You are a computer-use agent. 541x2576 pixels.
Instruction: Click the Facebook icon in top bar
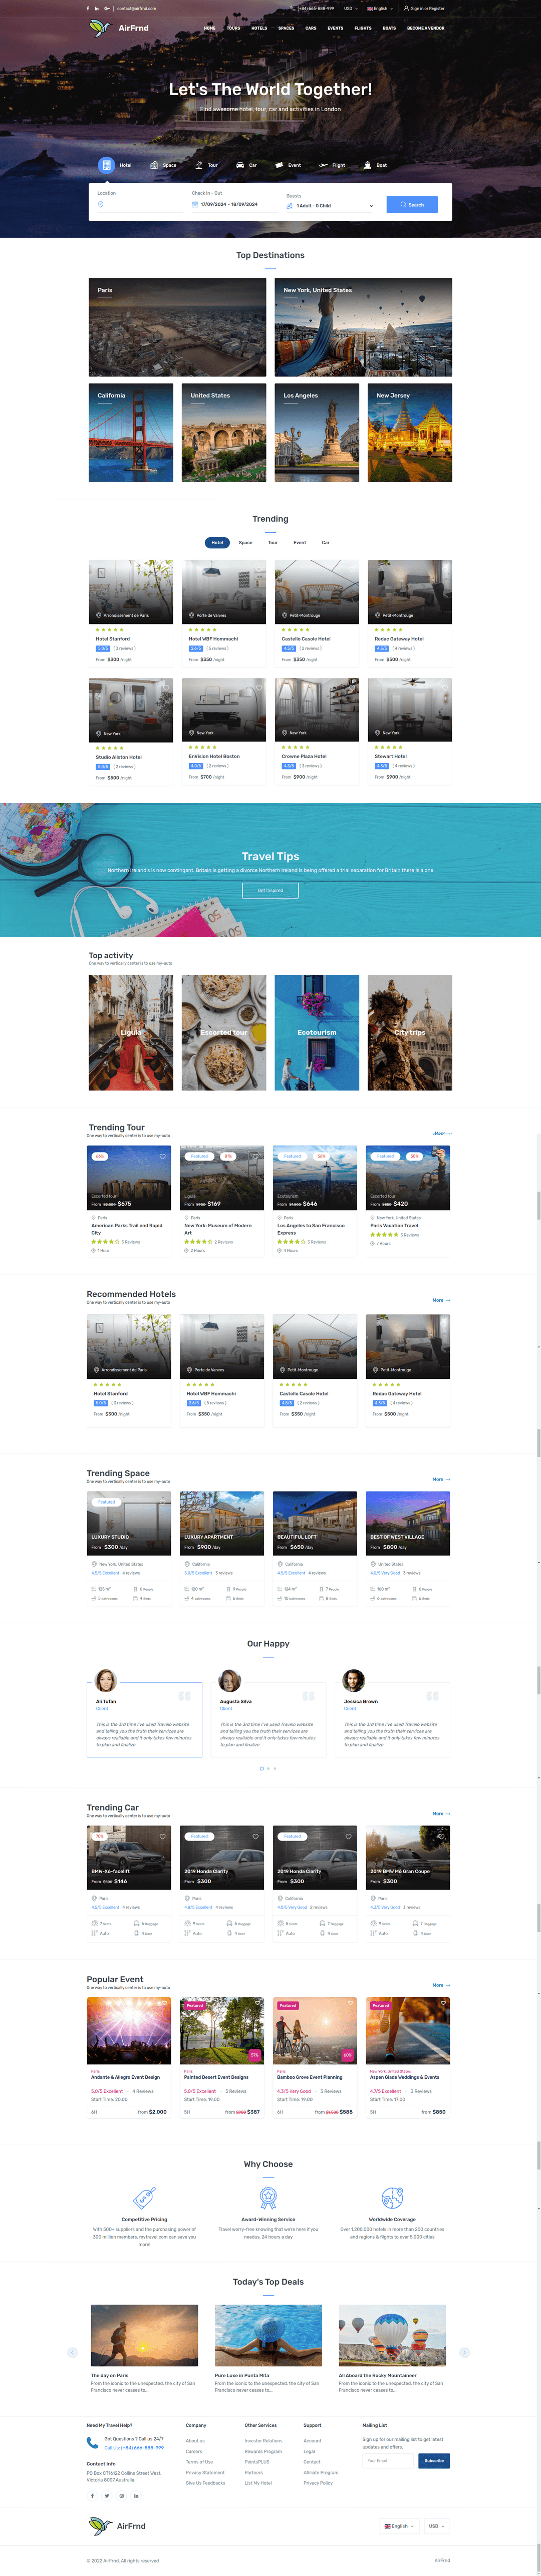tap(88, 8)
